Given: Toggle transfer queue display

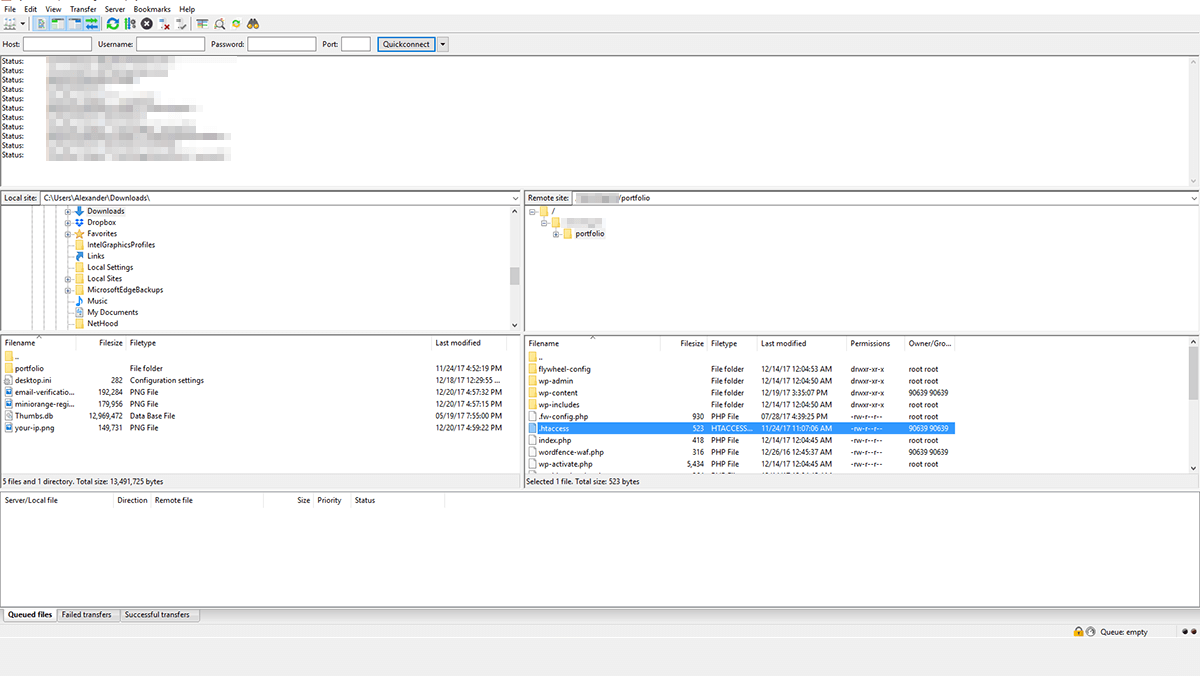Looking at the screenshot, I should click(x=92, y=23).
